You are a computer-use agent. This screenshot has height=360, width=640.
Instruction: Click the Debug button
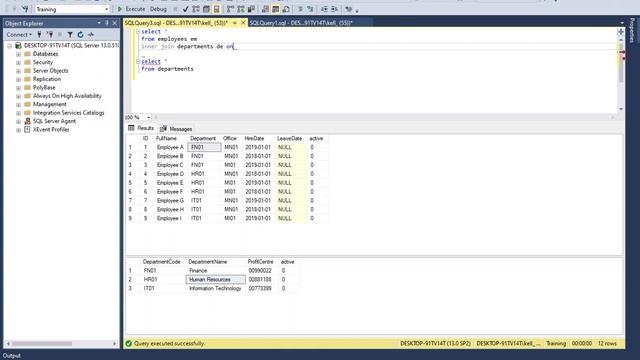(158, 9)
